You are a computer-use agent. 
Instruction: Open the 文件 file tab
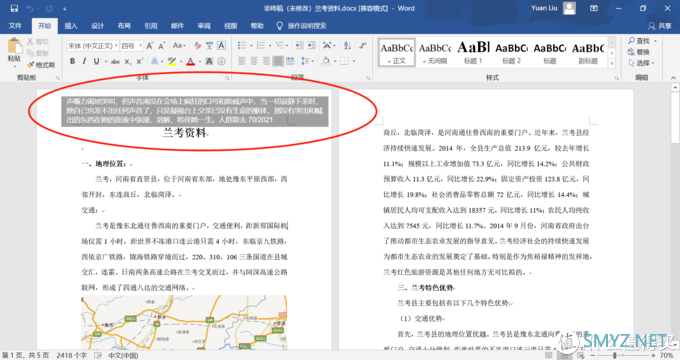point(15,26)
